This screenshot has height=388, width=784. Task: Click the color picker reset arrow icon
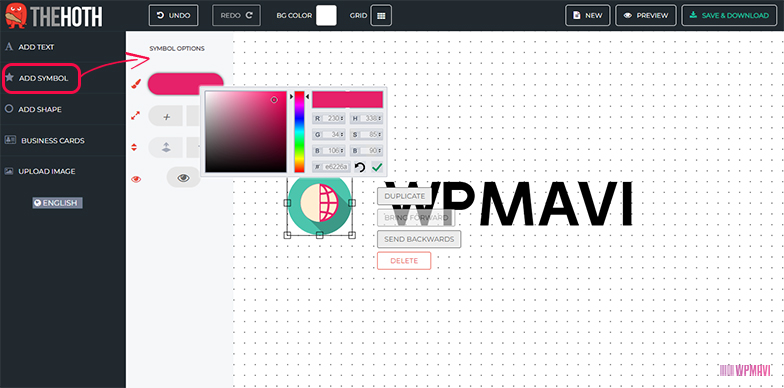360,167
